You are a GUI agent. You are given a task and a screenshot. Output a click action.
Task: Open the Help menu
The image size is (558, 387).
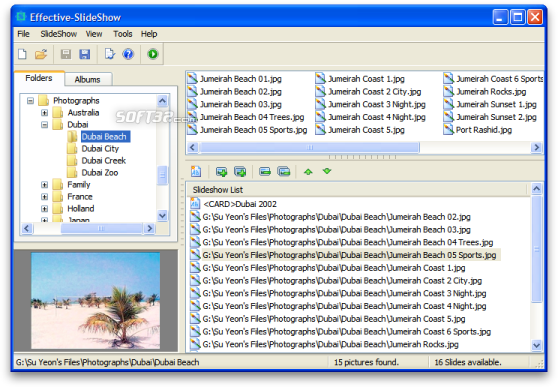149,34
